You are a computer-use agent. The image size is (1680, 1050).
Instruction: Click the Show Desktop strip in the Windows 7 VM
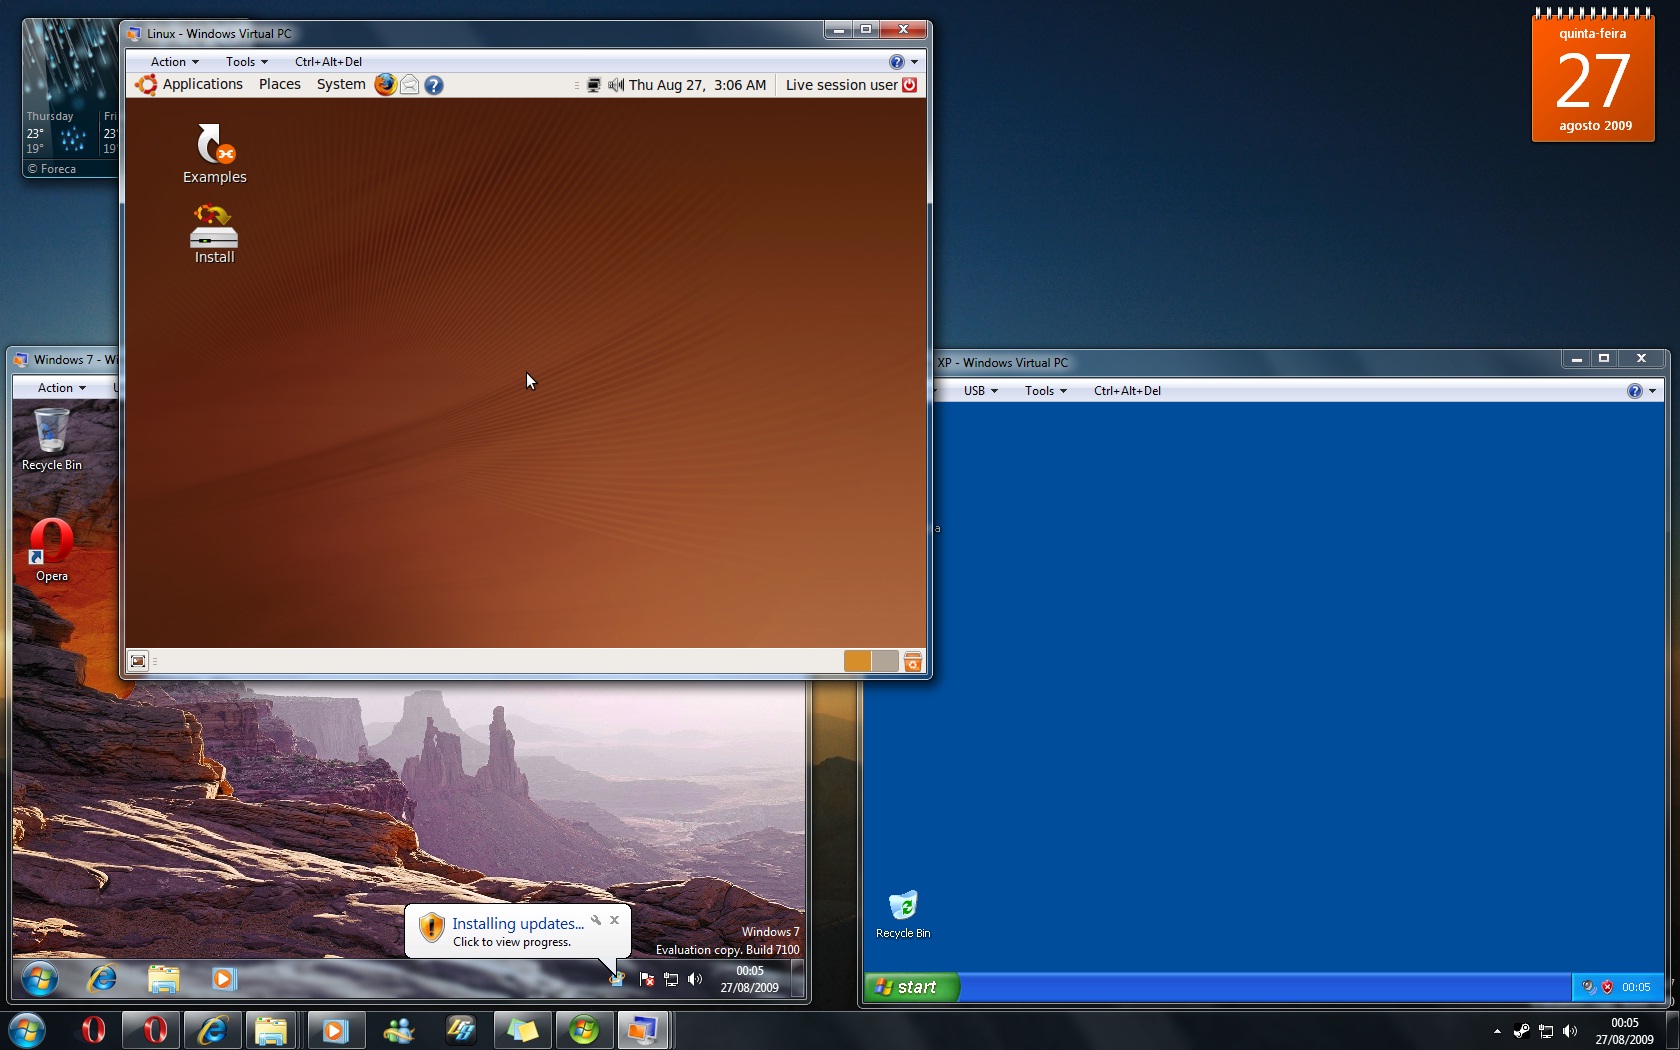pyautogui.click(x=797, y=979)
